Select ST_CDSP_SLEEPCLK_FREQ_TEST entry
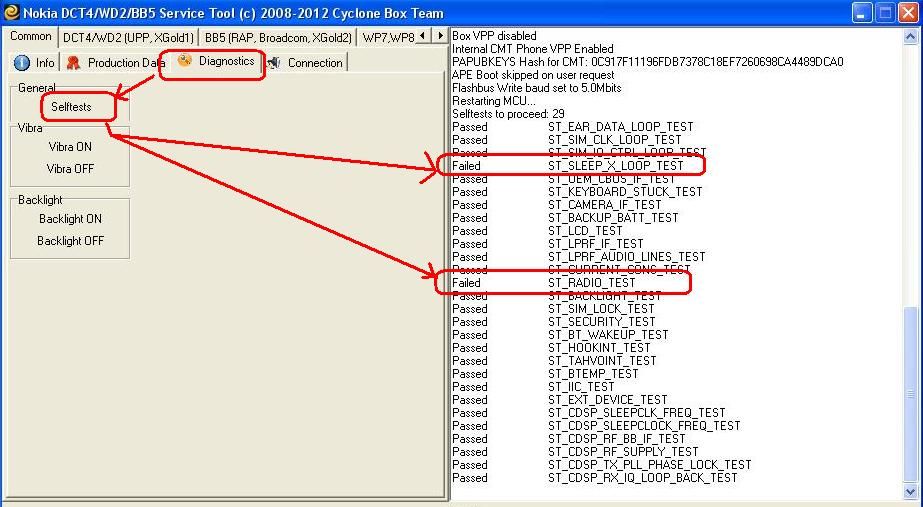The width and height of the screenshot is (923, 507). [x=589, y=412]
